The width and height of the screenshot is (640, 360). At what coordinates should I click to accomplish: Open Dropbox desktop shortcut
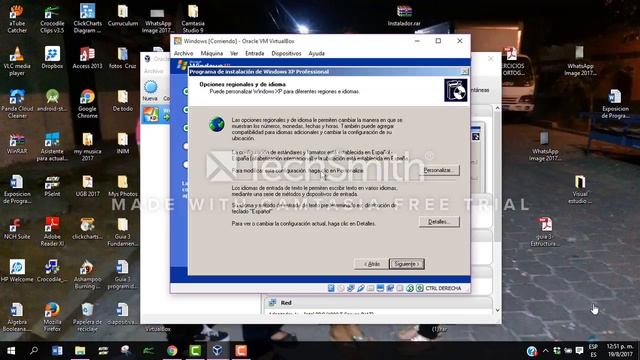coord(52,58)
